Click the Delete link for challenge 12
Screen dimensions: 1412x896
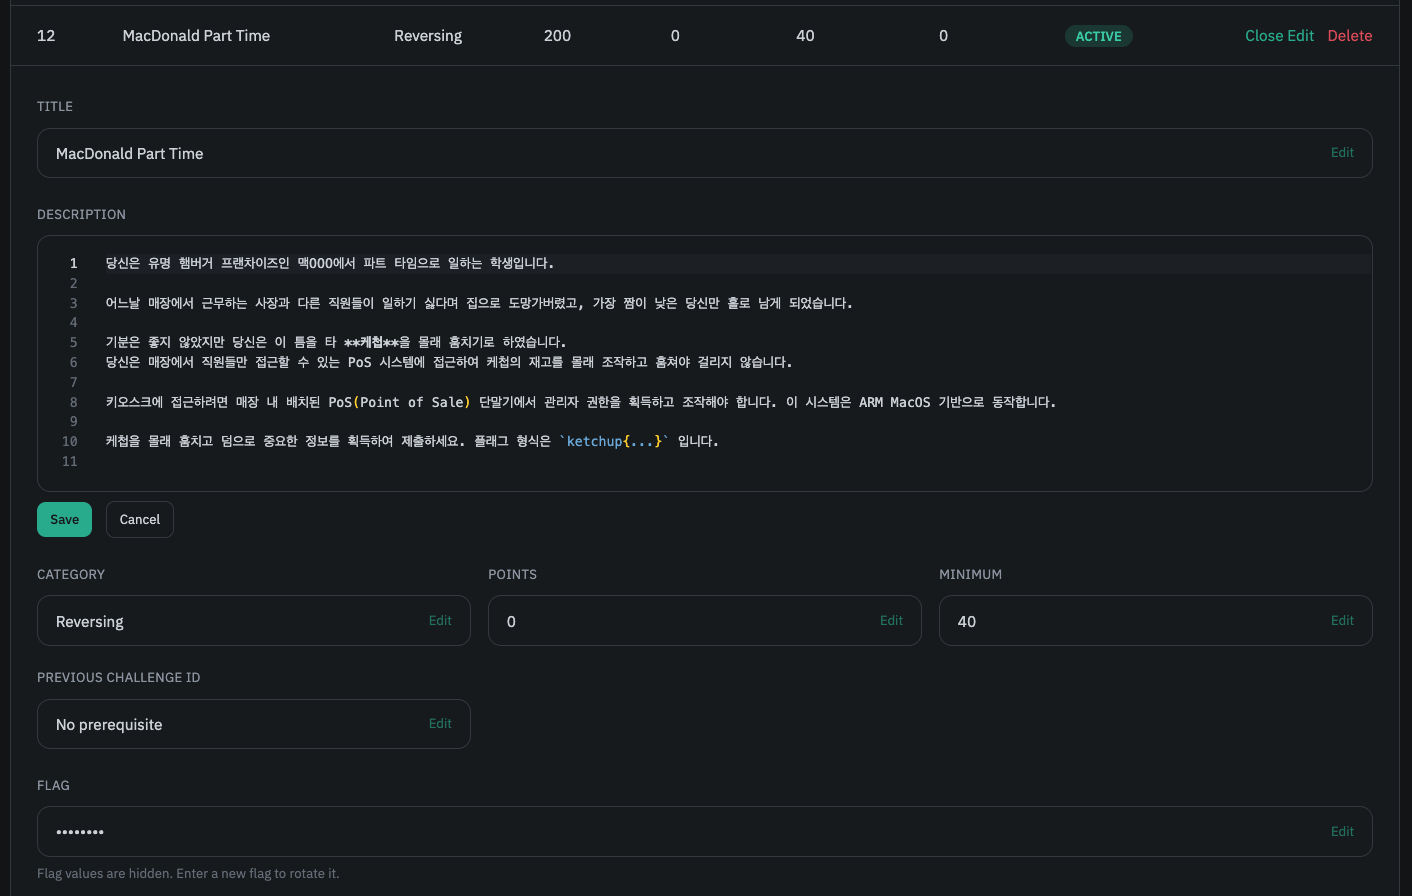pos(1349,35)
